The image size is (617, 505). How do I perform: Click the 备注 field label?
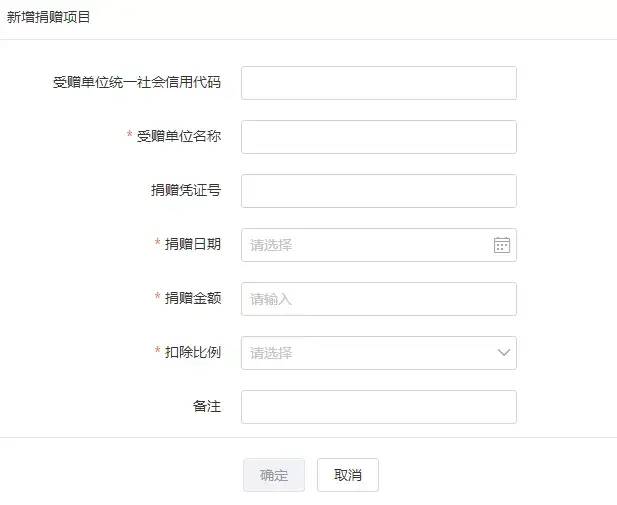tap(207, 406)
